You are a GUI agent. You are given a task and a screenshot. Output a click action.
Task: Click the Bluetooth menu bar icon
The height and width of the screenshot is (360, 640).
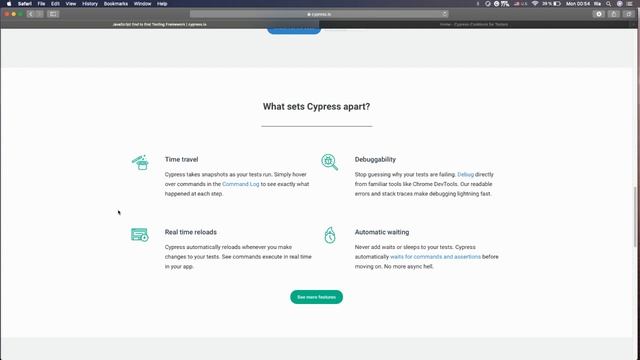pyautogui.click(x=478, y=4)
